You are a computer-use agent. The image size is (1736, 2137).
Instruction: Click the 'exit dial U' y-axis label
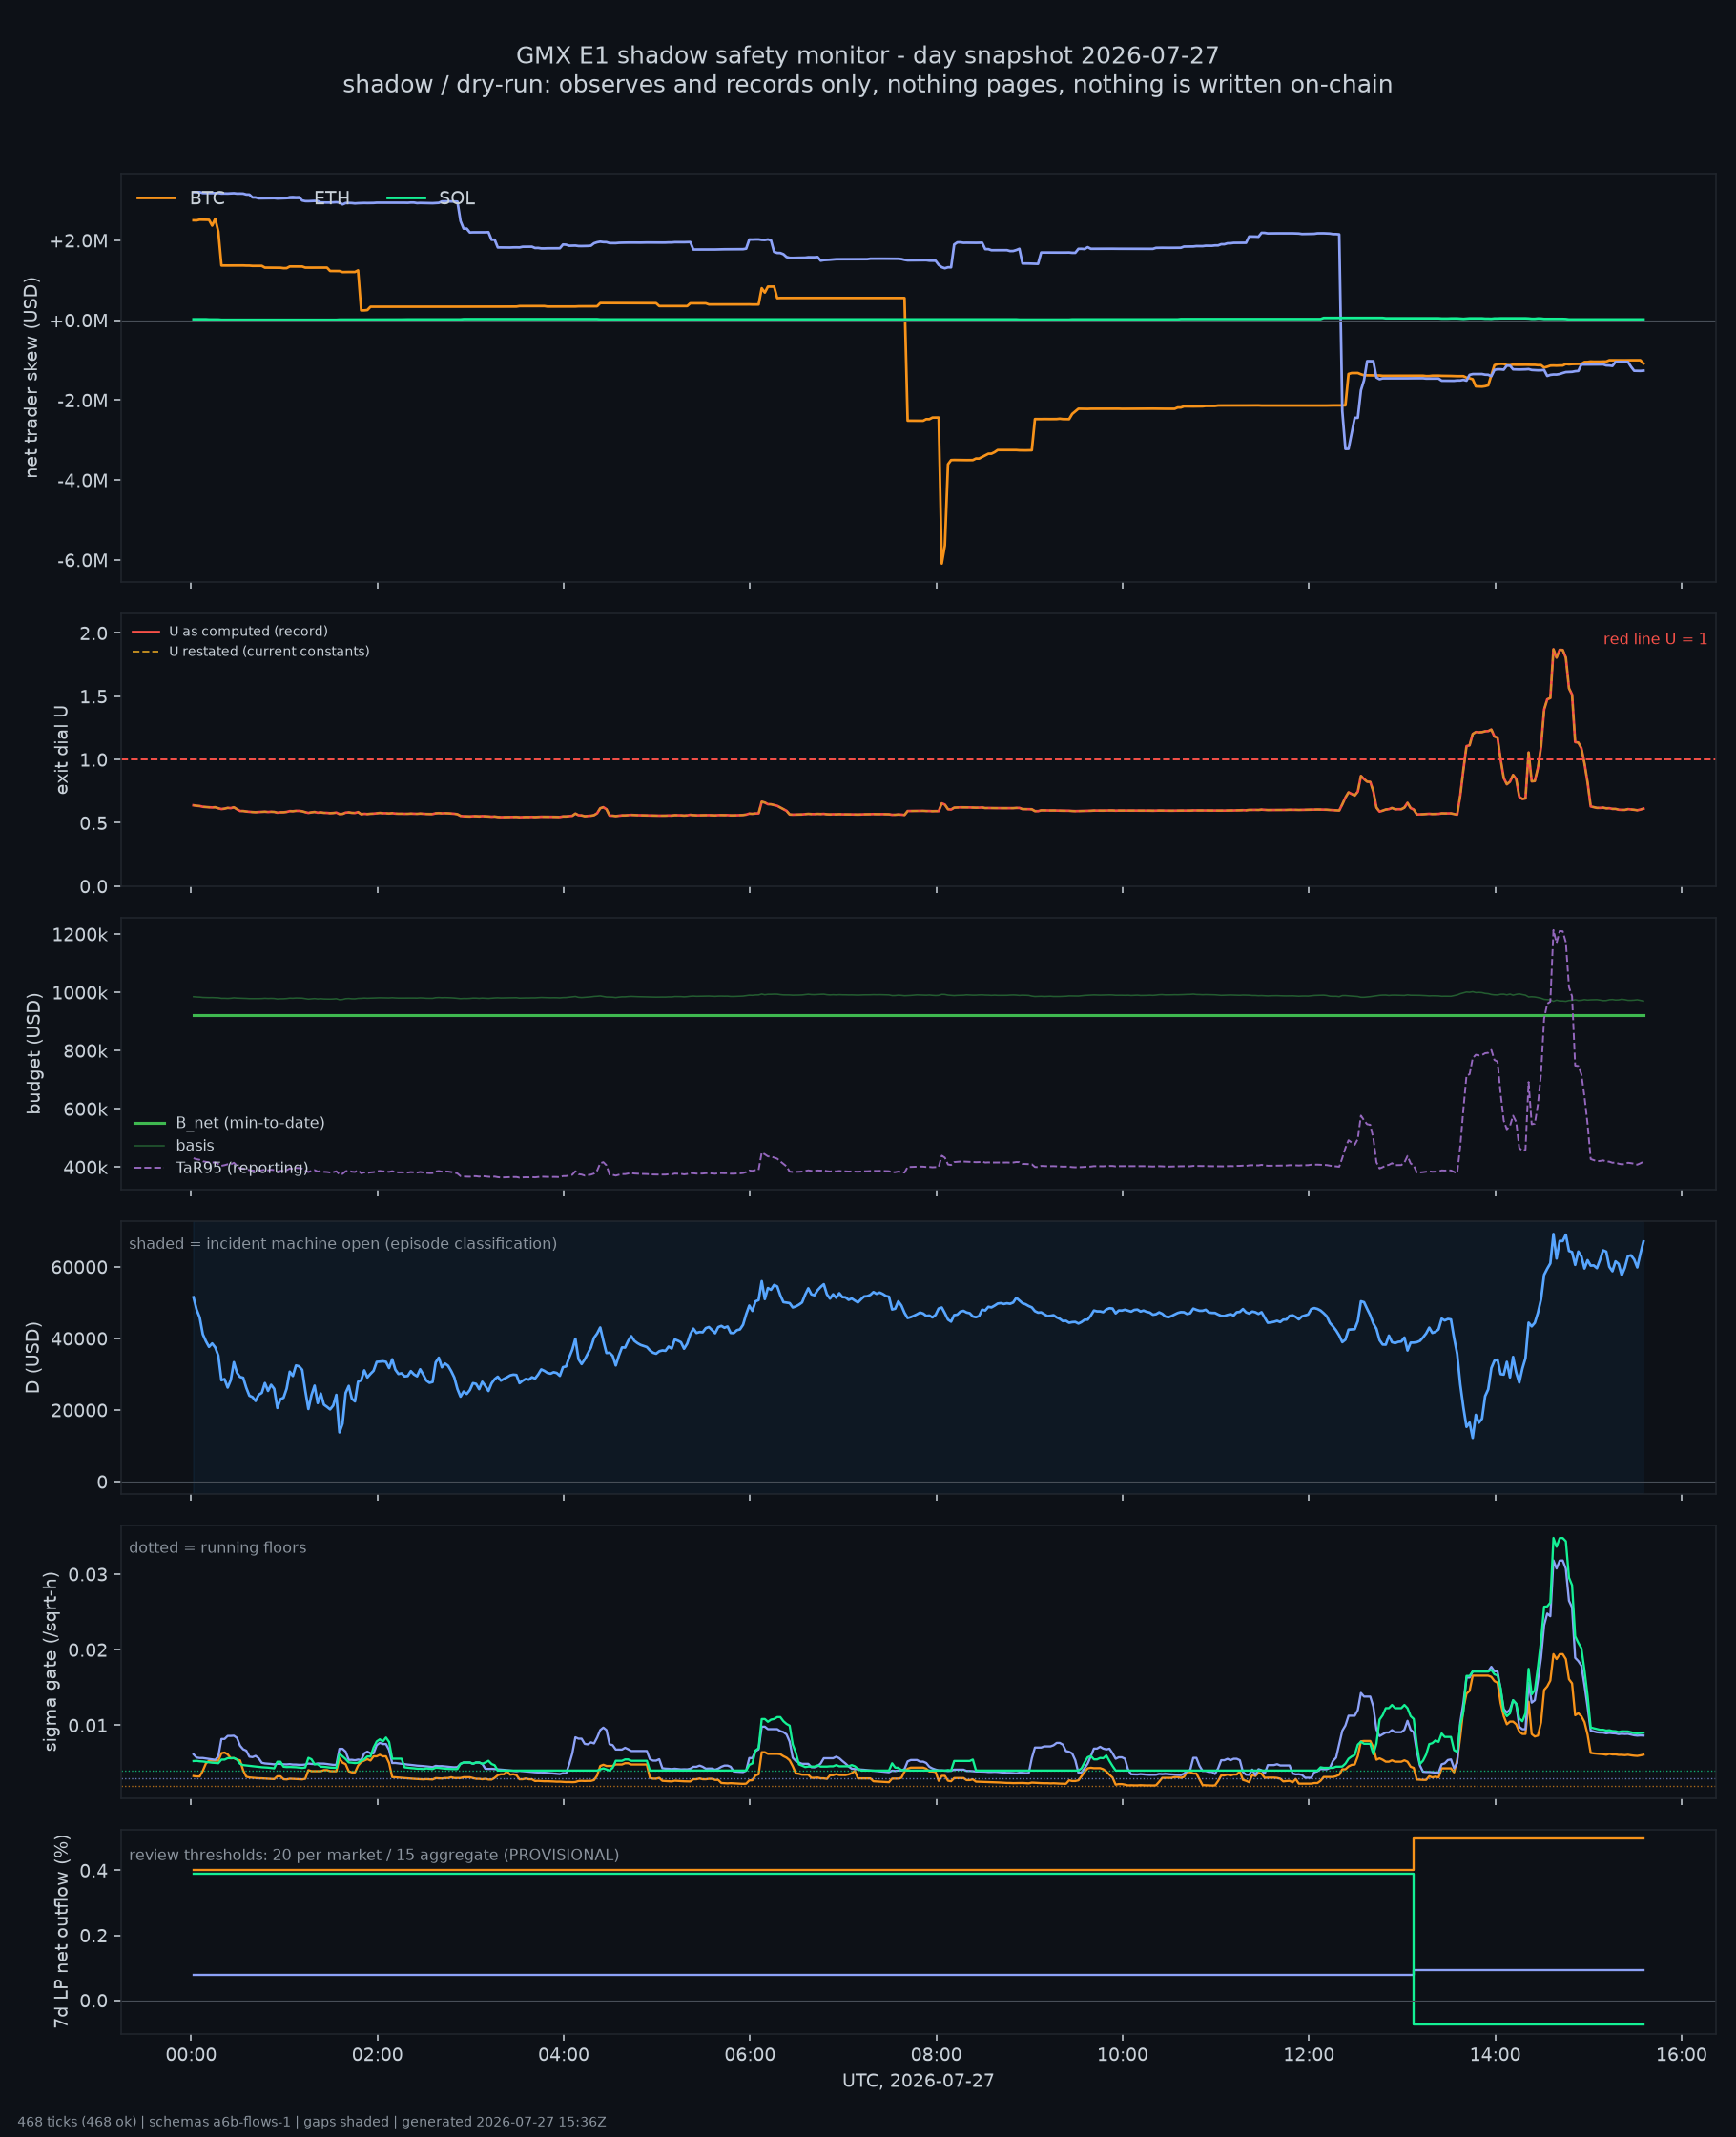tap(62, 750)
